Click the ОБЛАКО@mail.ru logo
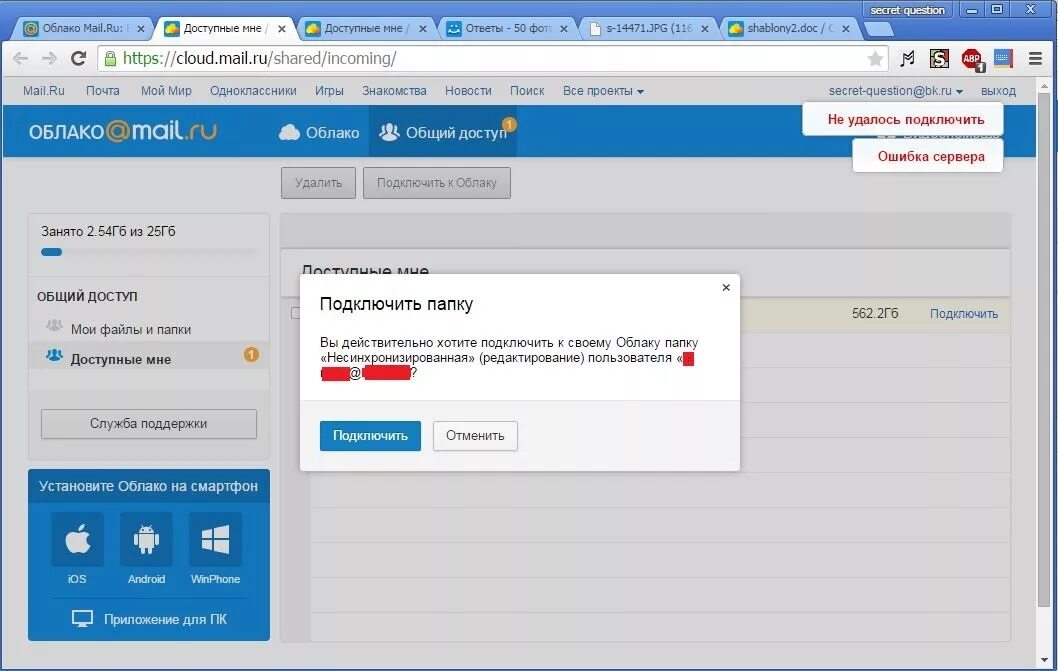This screenshot has width=1058, height=671. tap(122, 130)
